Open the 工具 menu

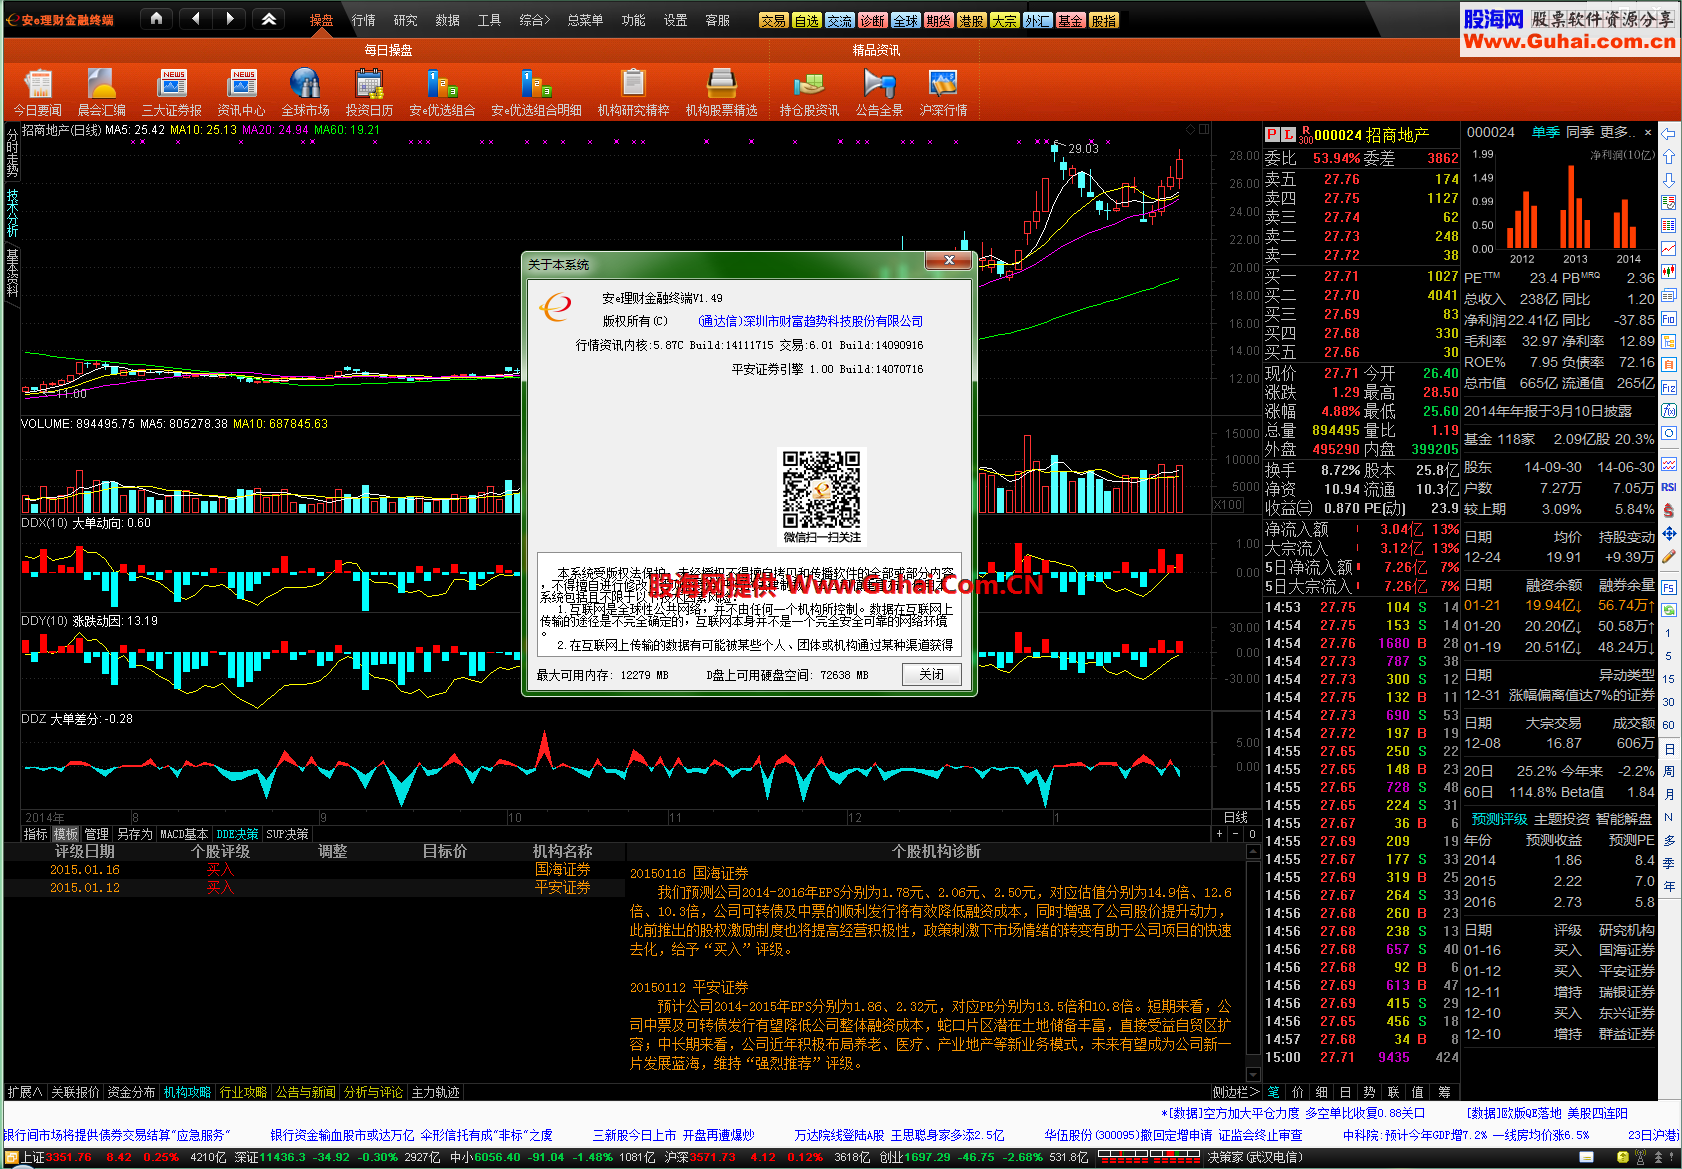pyautogui.click(x=490, y=20)
